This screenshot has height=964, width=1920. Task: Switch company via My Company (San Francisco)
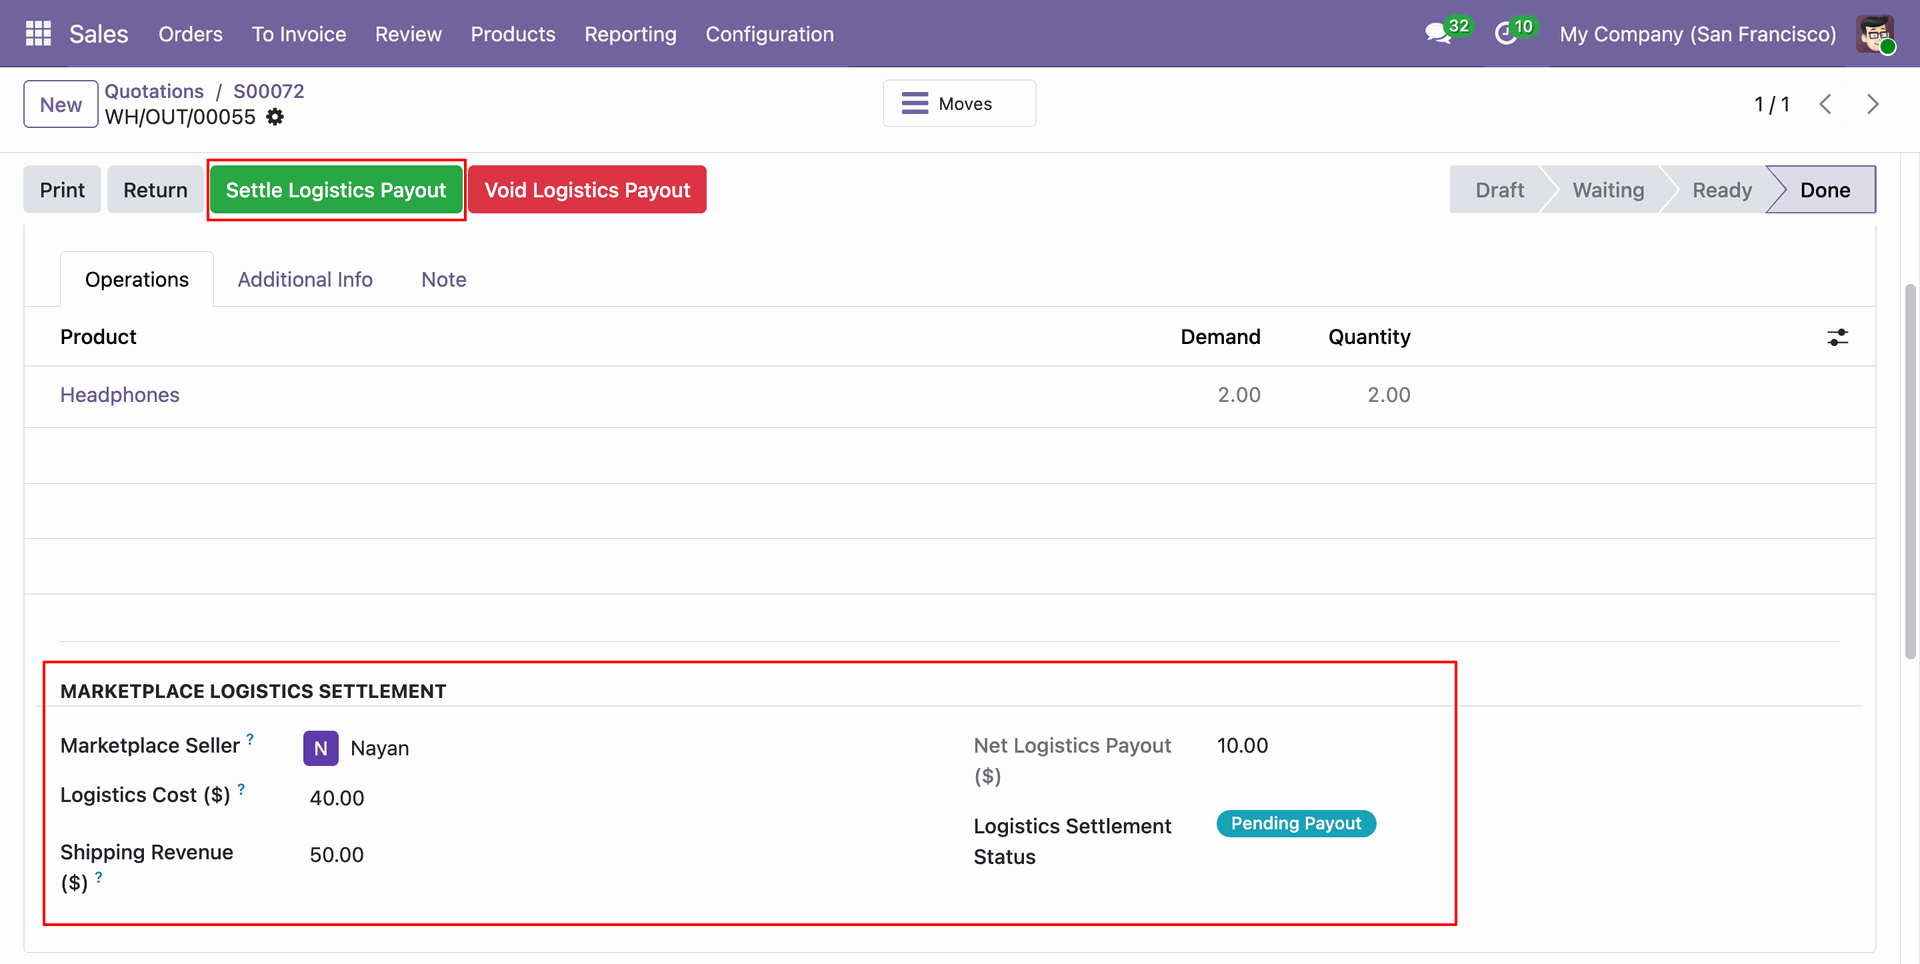point(1698,34)
